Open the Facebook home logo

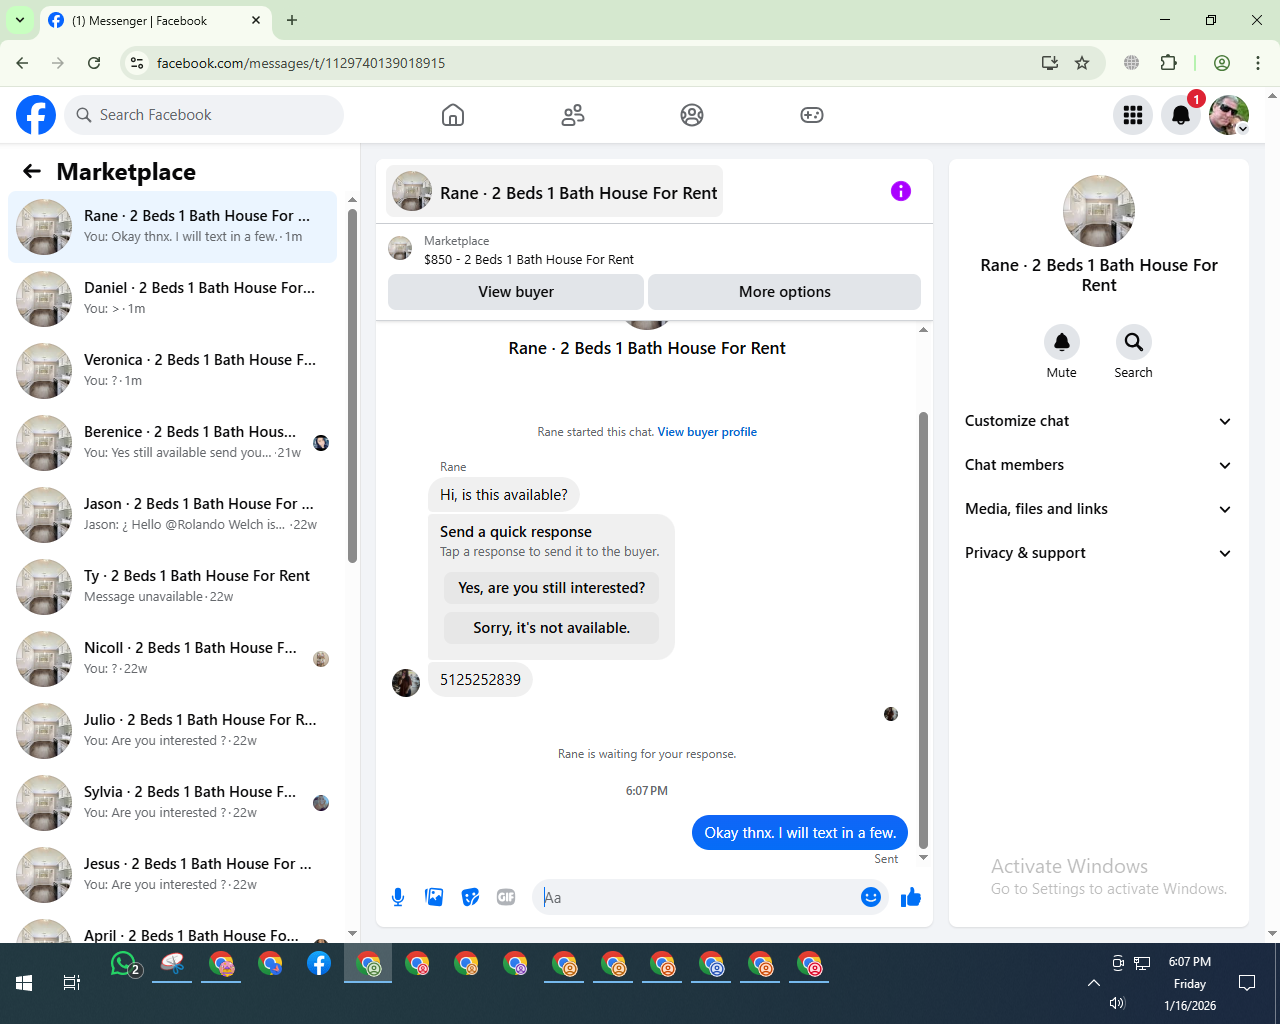36,115
